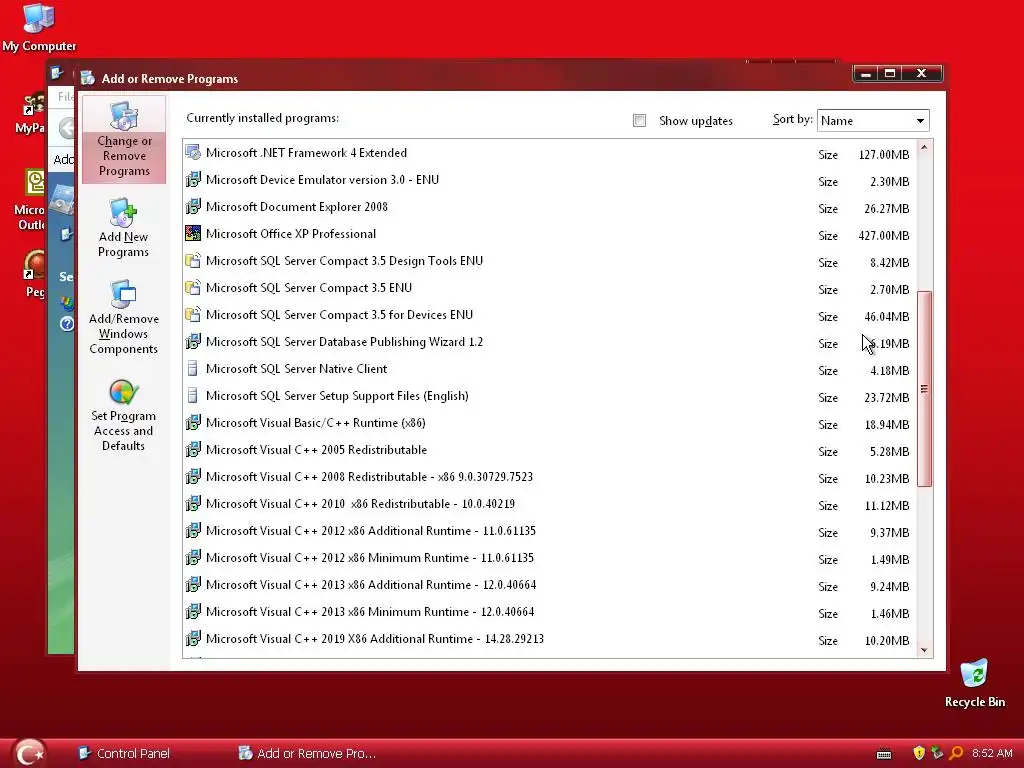Click the 2.30MB size value

[889, 182]
